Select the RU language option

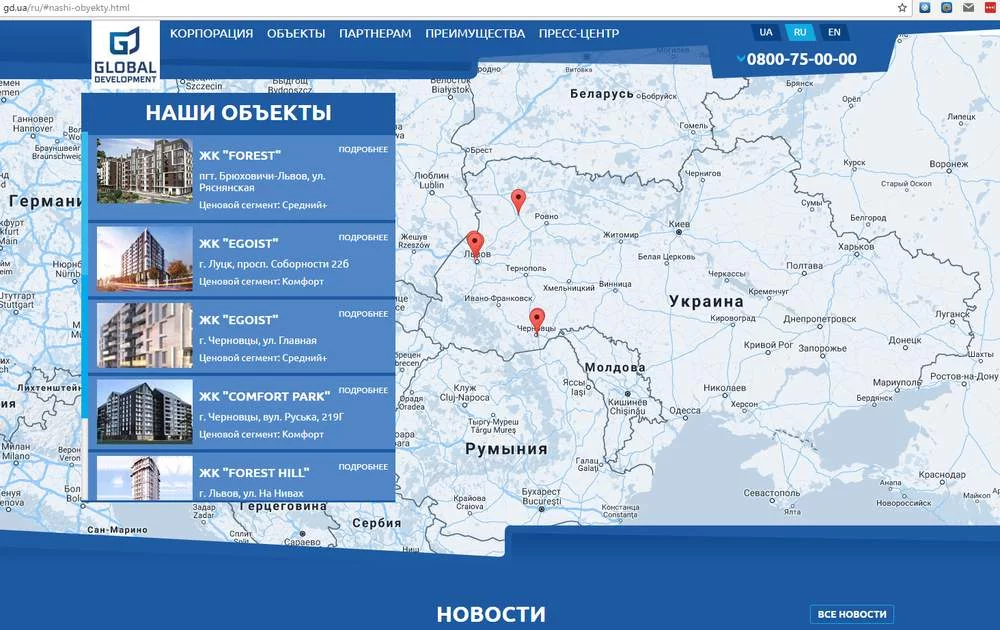click(x=800, y=32)
